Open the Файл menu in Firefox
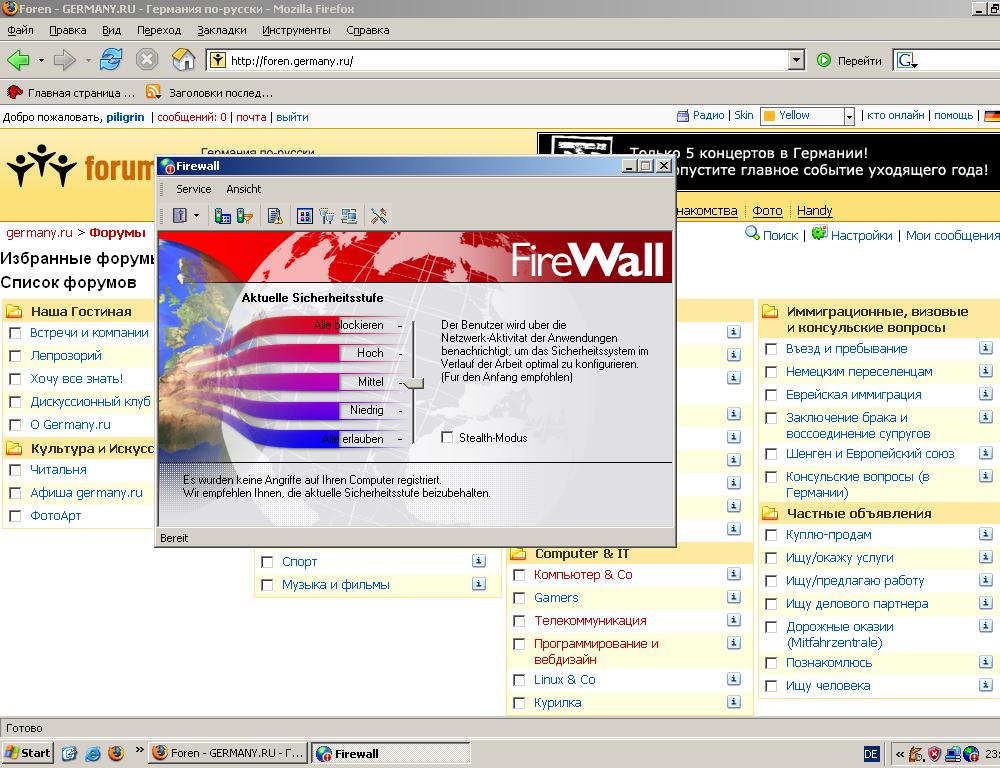This screenshot has height=768, width=1000. pyautogui.click(x=20, y=30)
